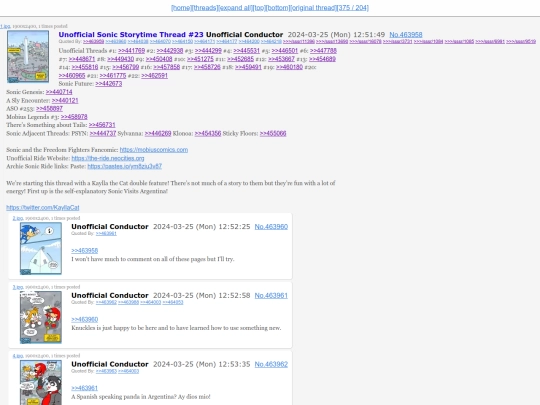This screenshot has height=405, width=540.
Task: Open thread #6 link >>447788
Action: coord(323,51)
